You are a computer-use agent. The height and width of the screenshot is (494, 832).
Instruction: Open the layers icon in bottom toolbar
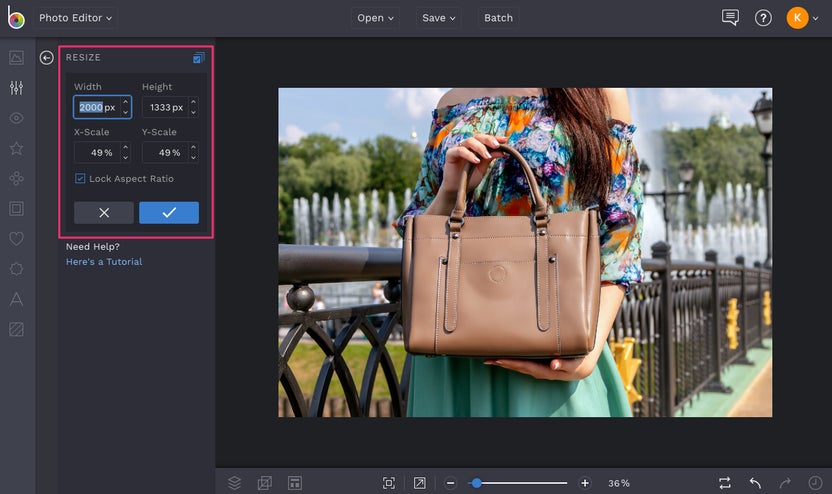(234, 483)
